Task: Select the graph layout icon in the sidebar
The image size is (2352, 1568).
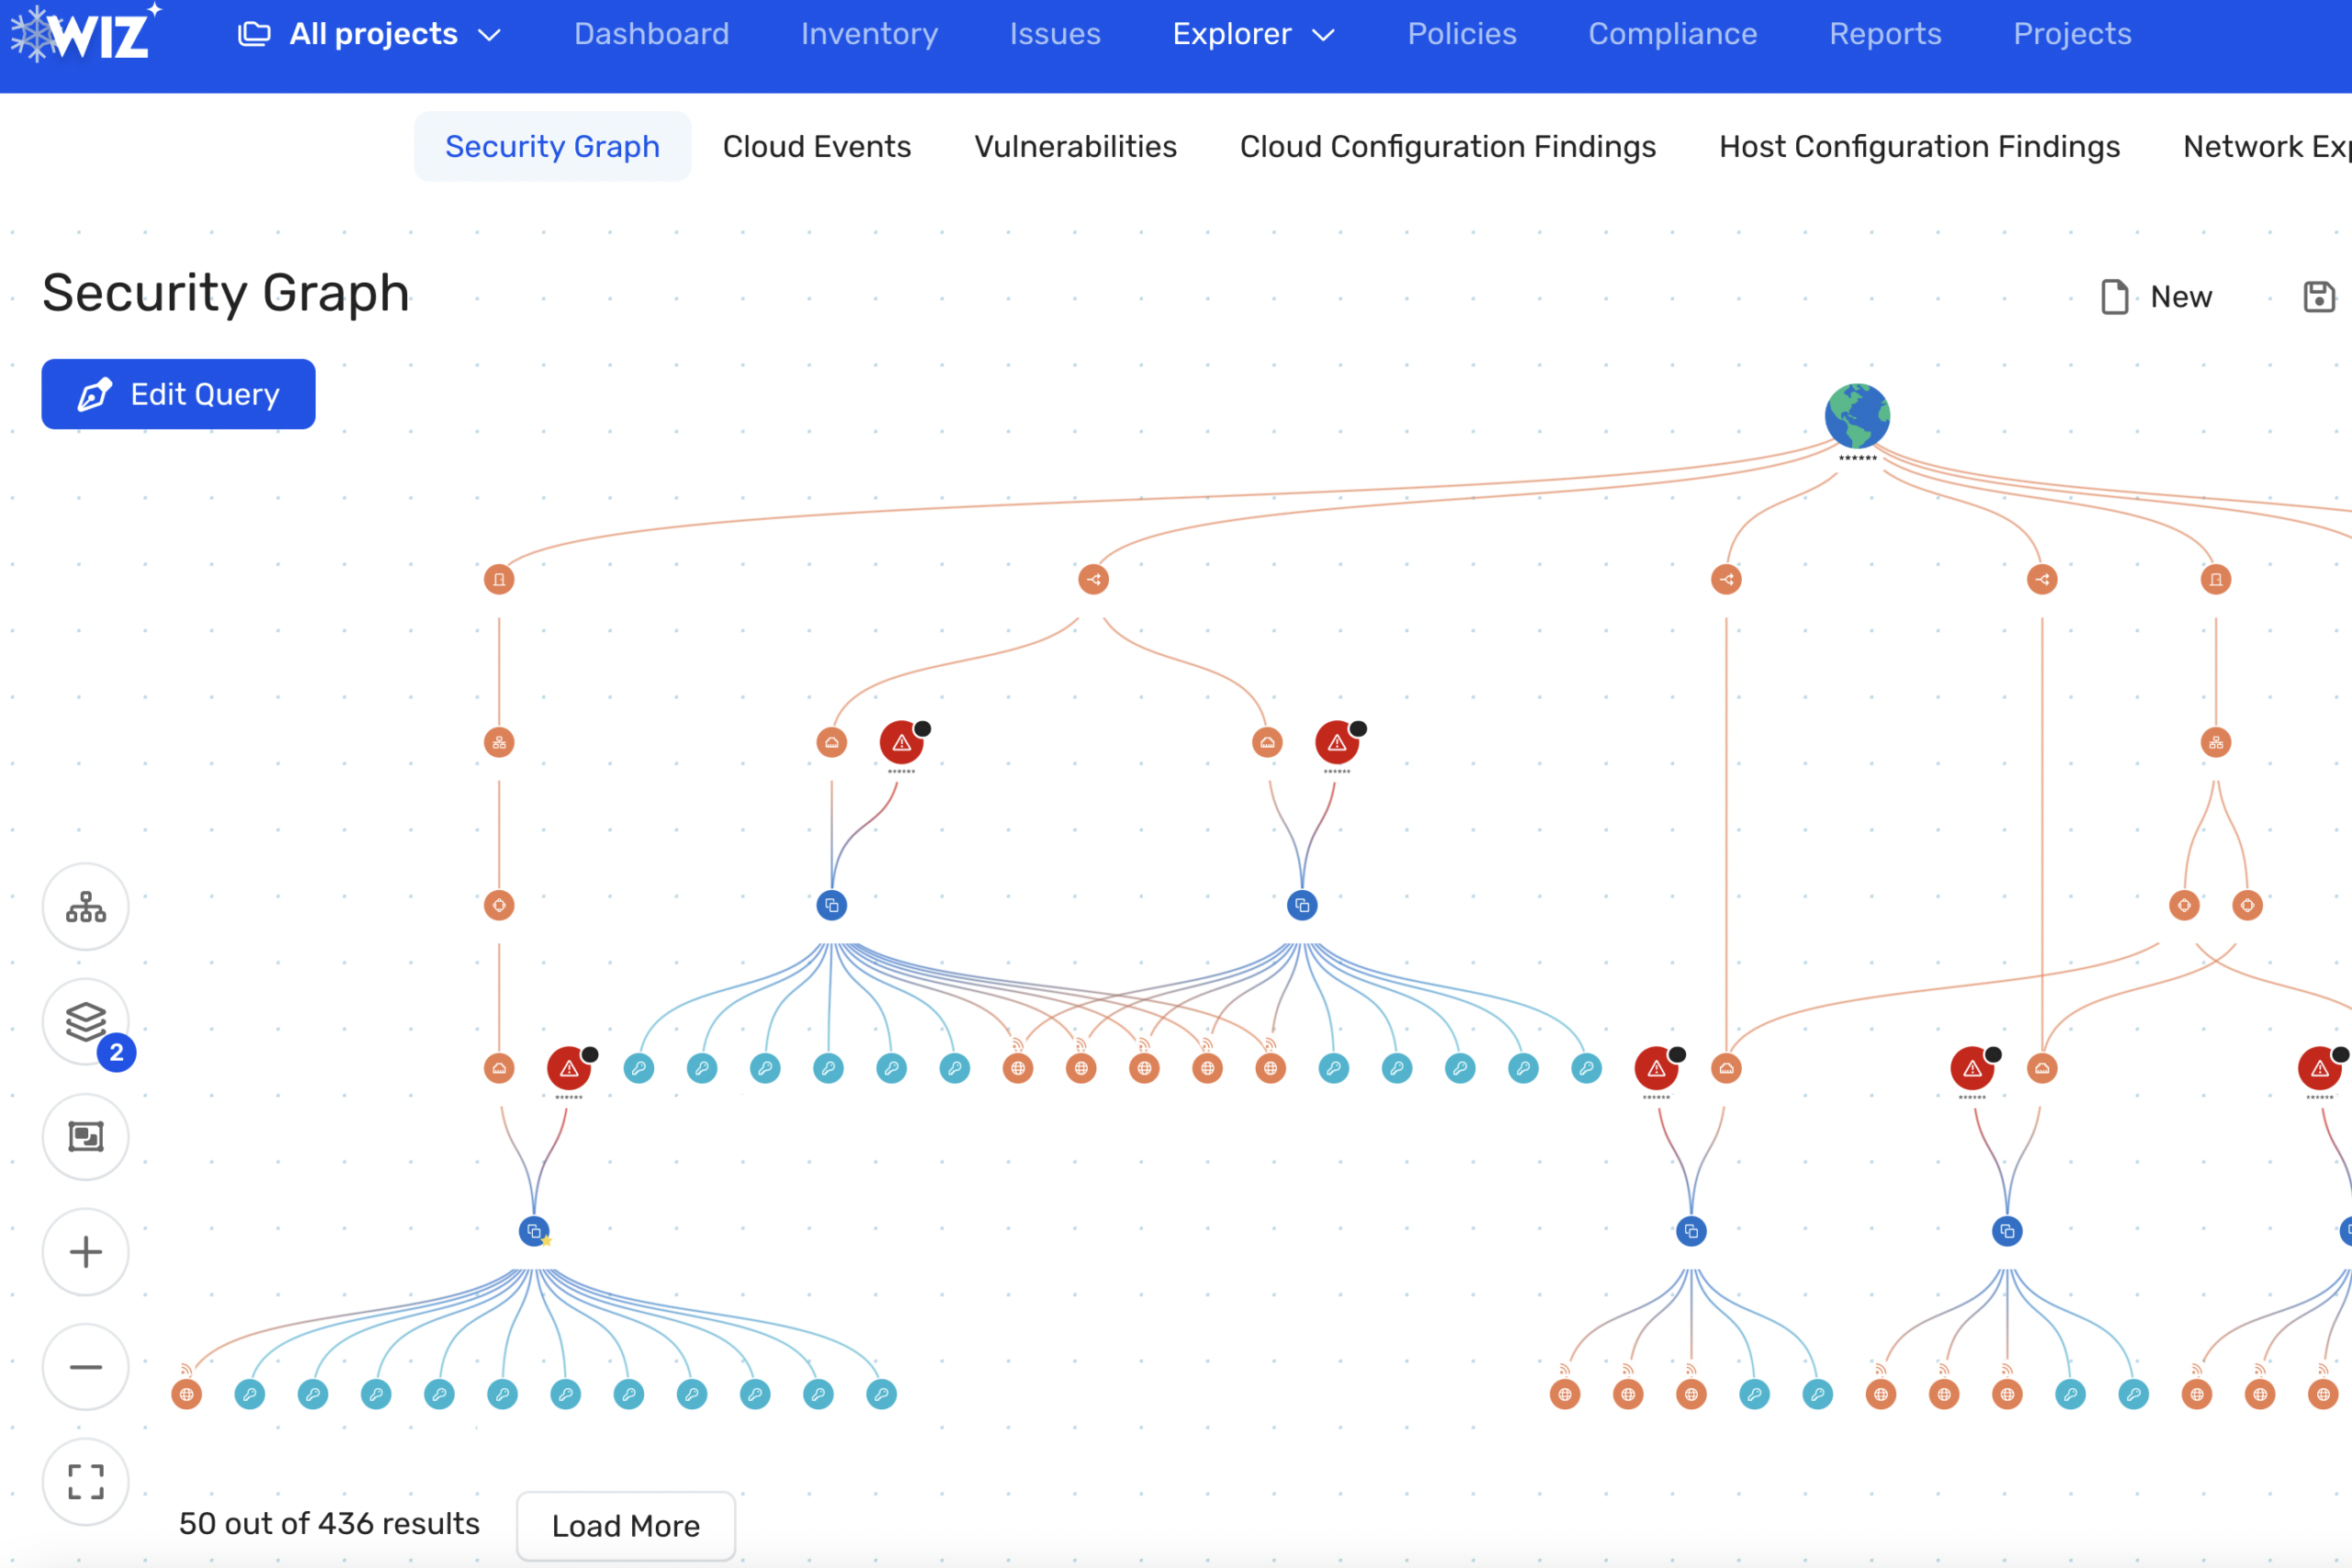Action: [85, 906]
